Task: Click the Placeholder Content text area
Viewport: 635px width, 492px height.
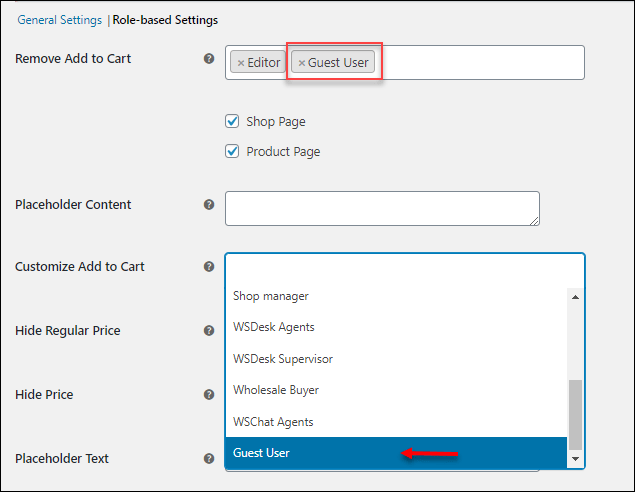Action: tap(382, 209)
